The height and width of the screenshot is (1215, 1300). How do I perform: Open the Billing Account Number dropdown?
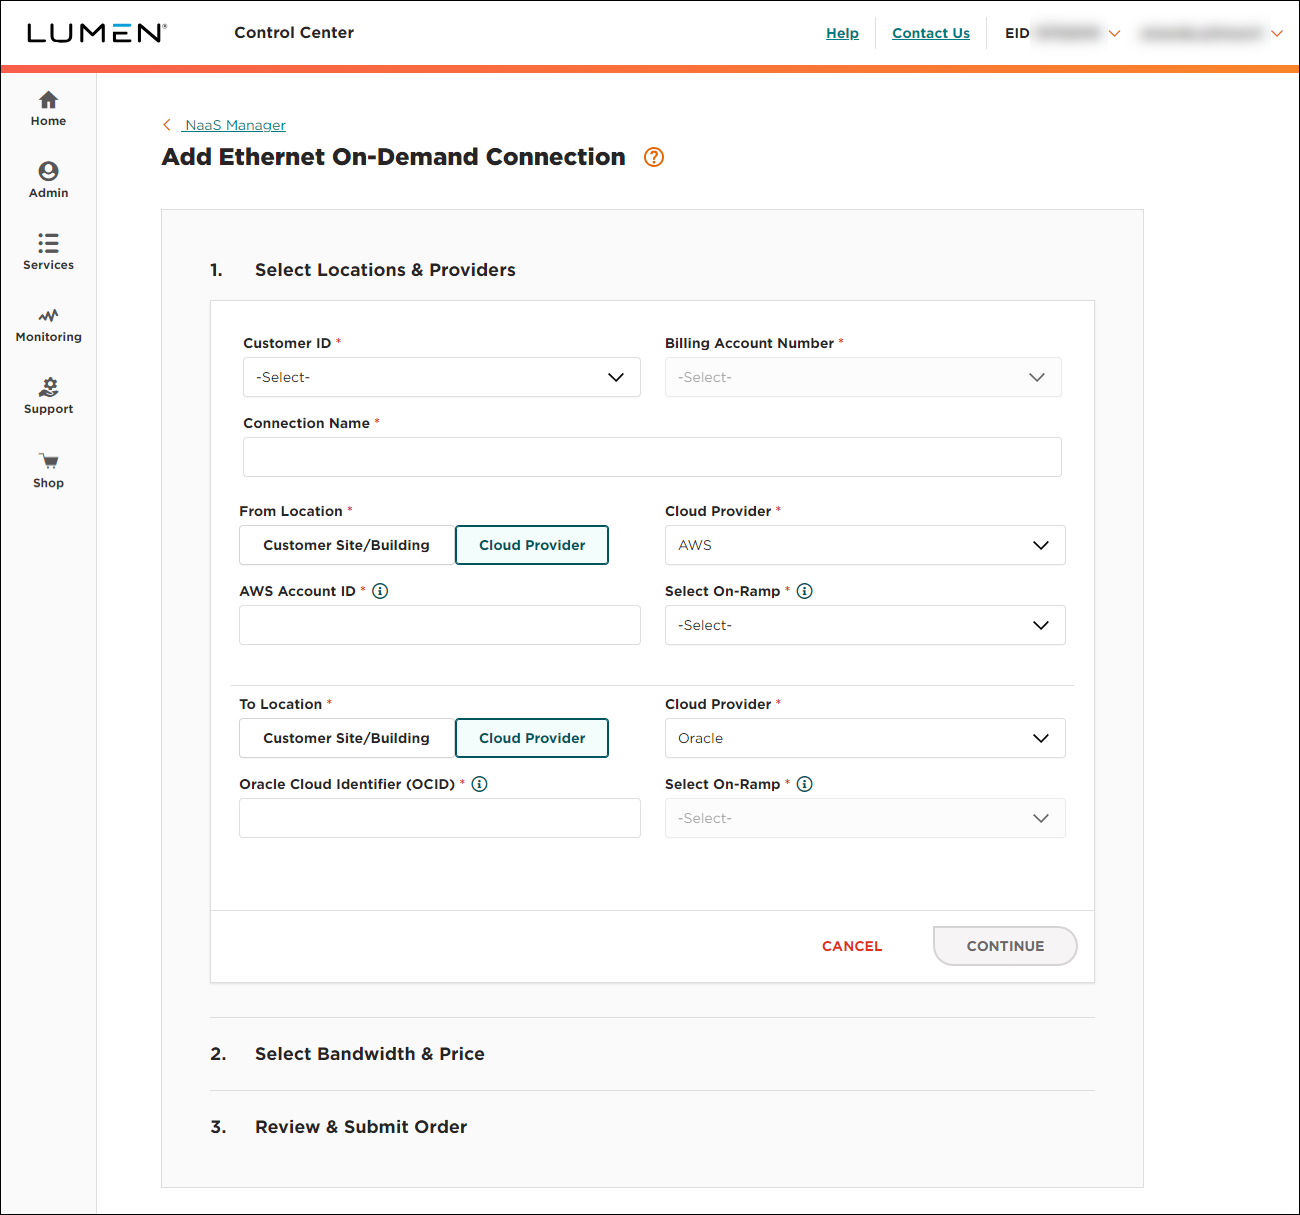point(863,377)
